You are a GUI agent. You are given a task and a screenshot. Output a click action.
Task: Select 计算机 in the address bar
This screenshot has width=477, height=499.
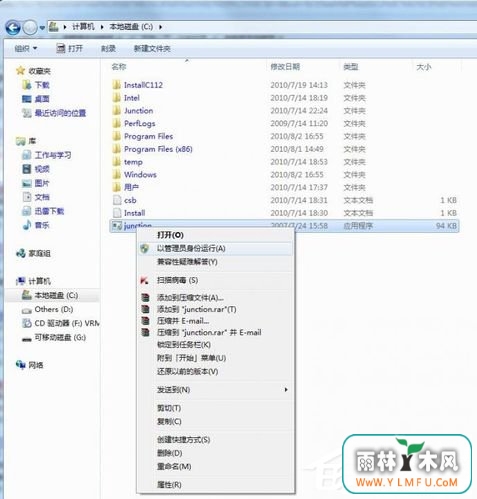point(83,27)
